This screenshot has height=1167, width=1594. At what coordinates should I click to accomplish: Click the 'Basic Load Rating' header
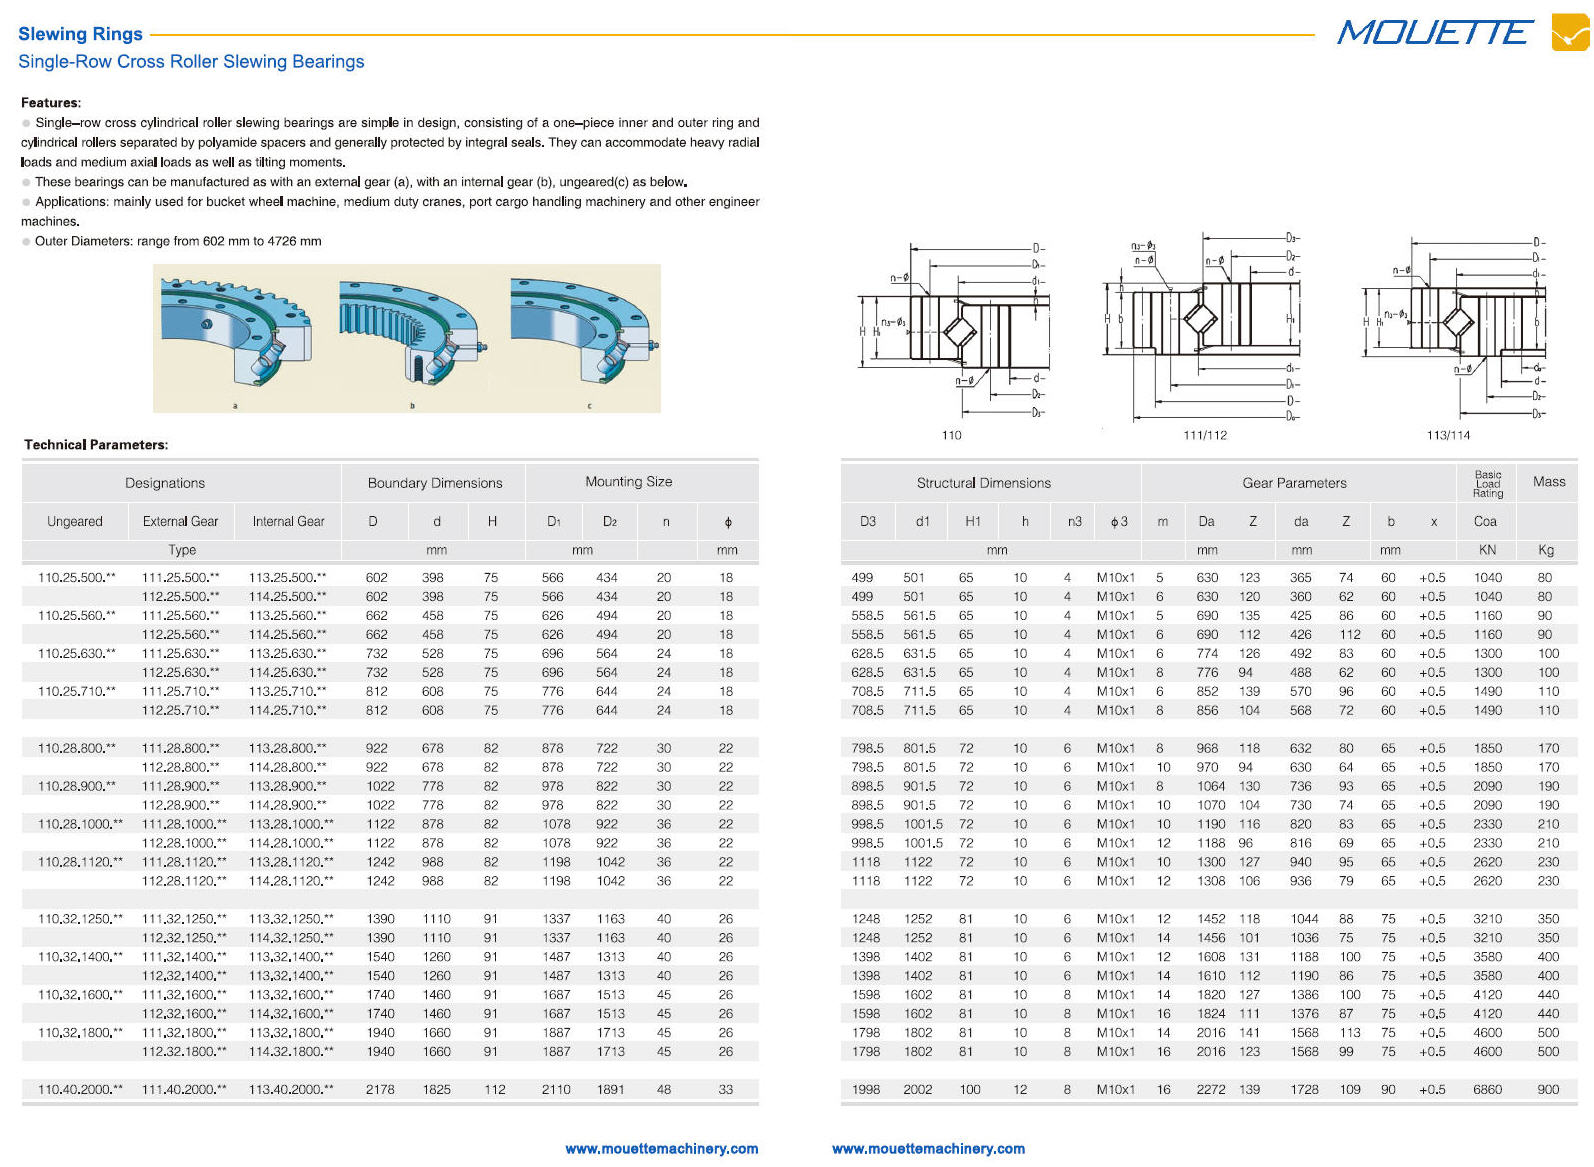point(1488,484)
